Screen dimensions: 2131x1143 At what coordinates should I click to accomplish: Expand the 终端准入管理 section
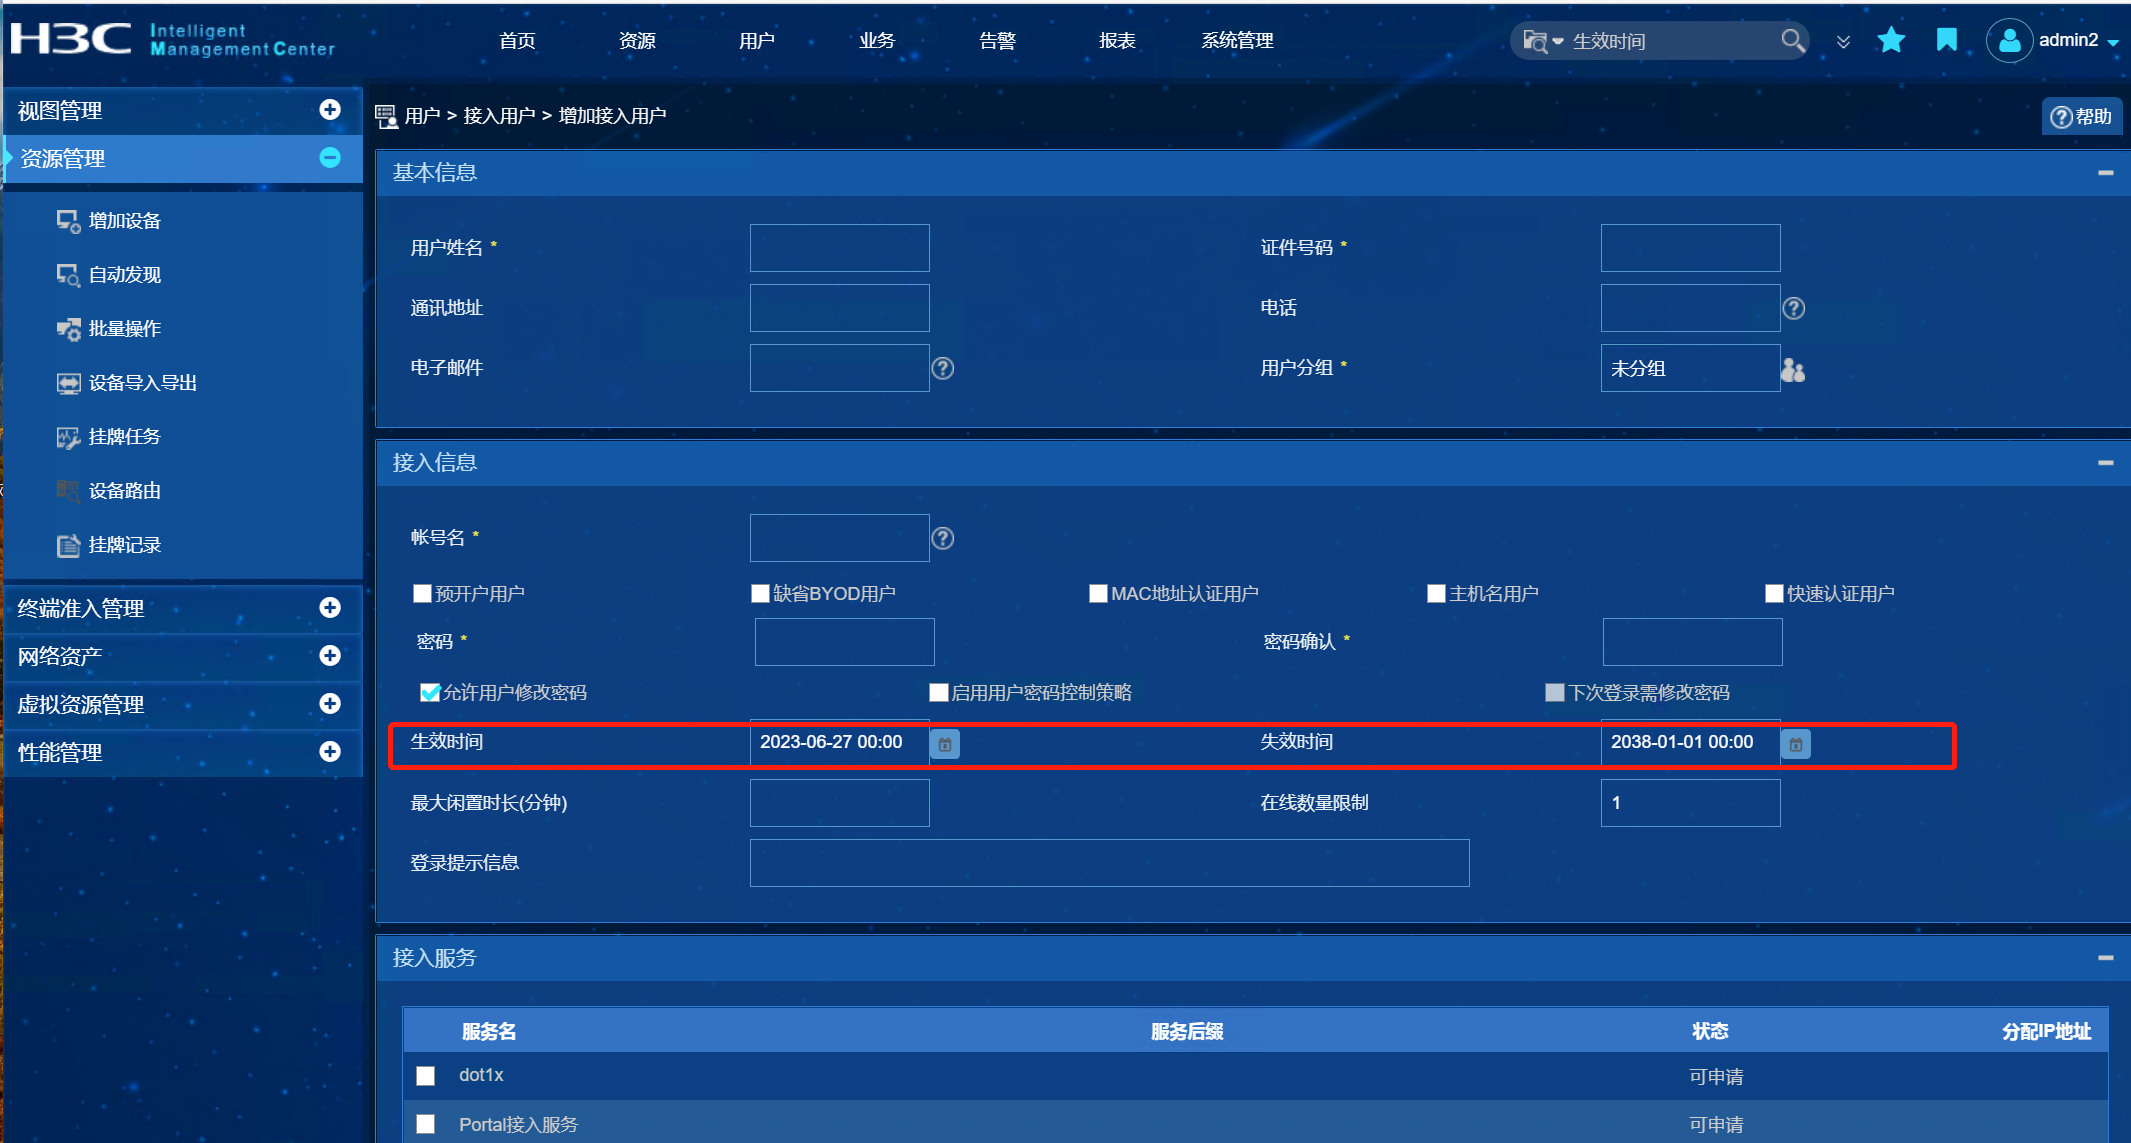[330, 607]
